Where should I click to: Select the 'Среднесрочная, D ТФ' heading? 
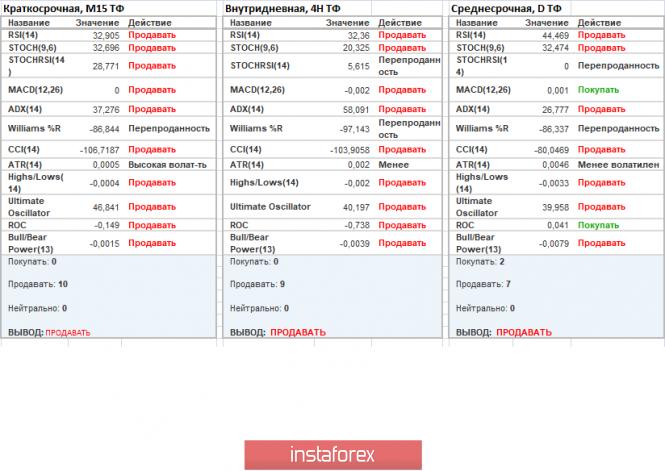coord(506,8)
